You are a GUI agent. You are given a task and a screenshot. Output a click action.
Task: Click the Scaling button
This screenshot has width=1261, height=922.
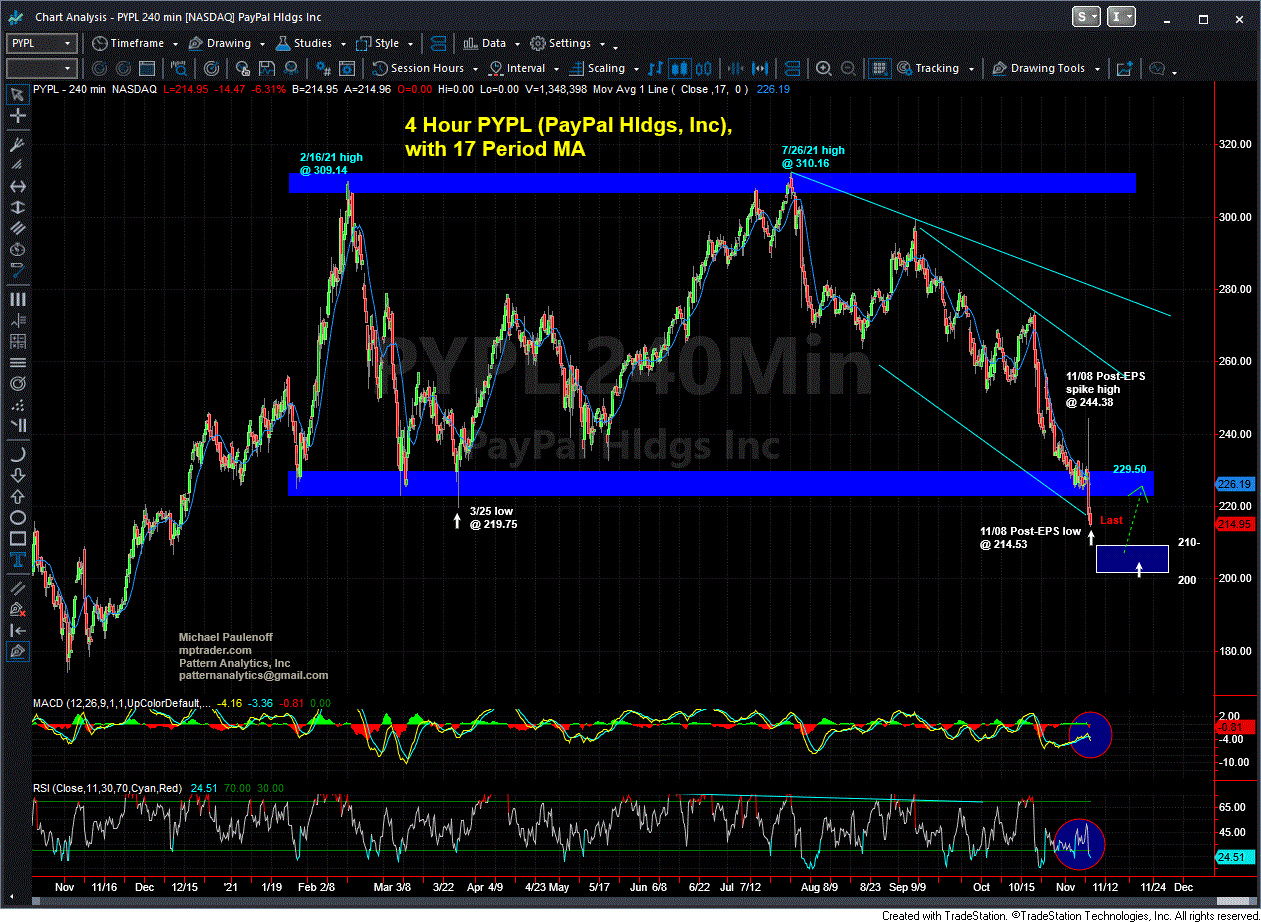596,68
